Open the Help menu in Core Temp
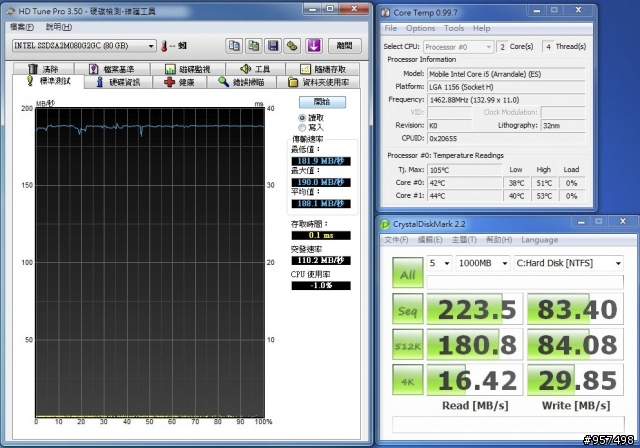This screenshot has width=640, height=448. (x=482, y=28)
